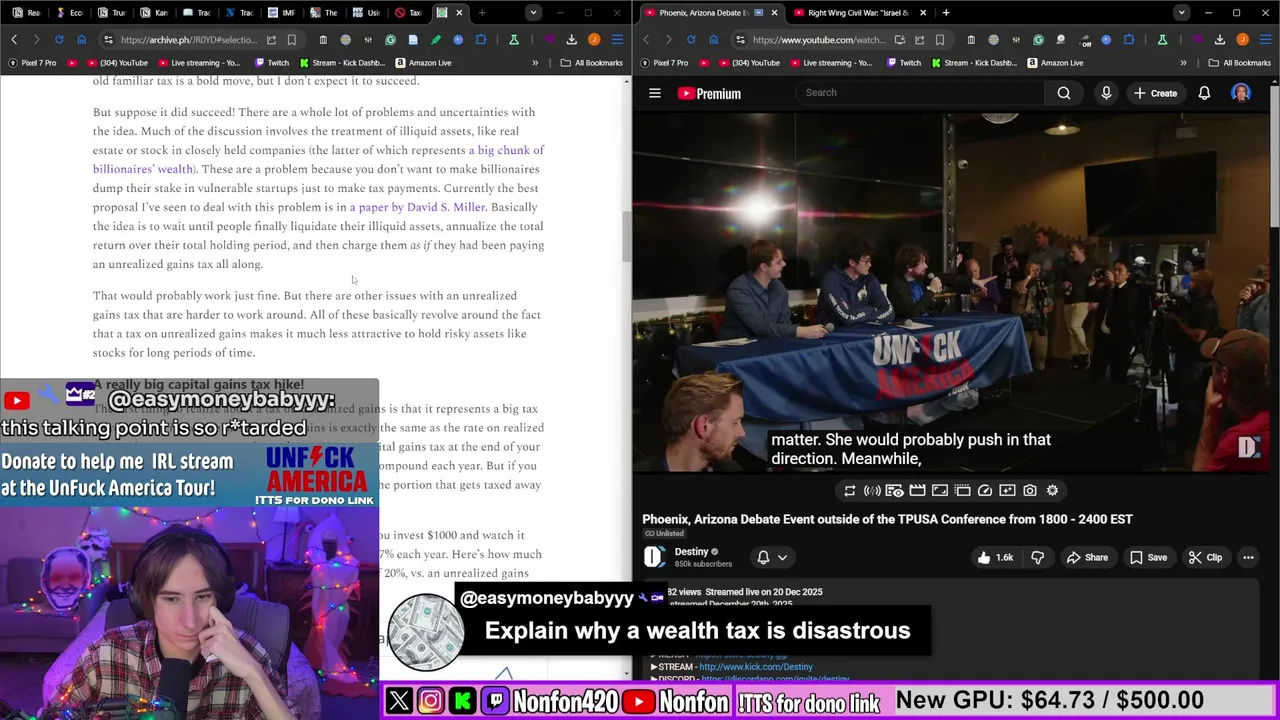Viewport: 1280px width, 720px height.
Task: Open All Bookmarks folder in archive window
Action: [x=592, y=63]
